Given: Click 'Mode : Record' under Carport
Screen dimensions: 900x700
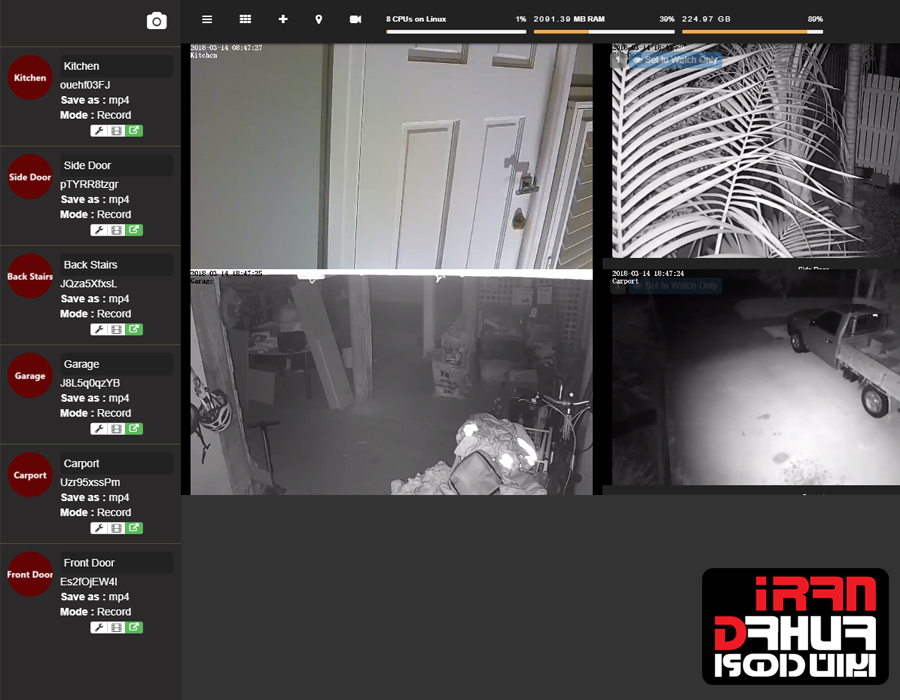Looking at the screenshot, I should [x=95, y=512].
